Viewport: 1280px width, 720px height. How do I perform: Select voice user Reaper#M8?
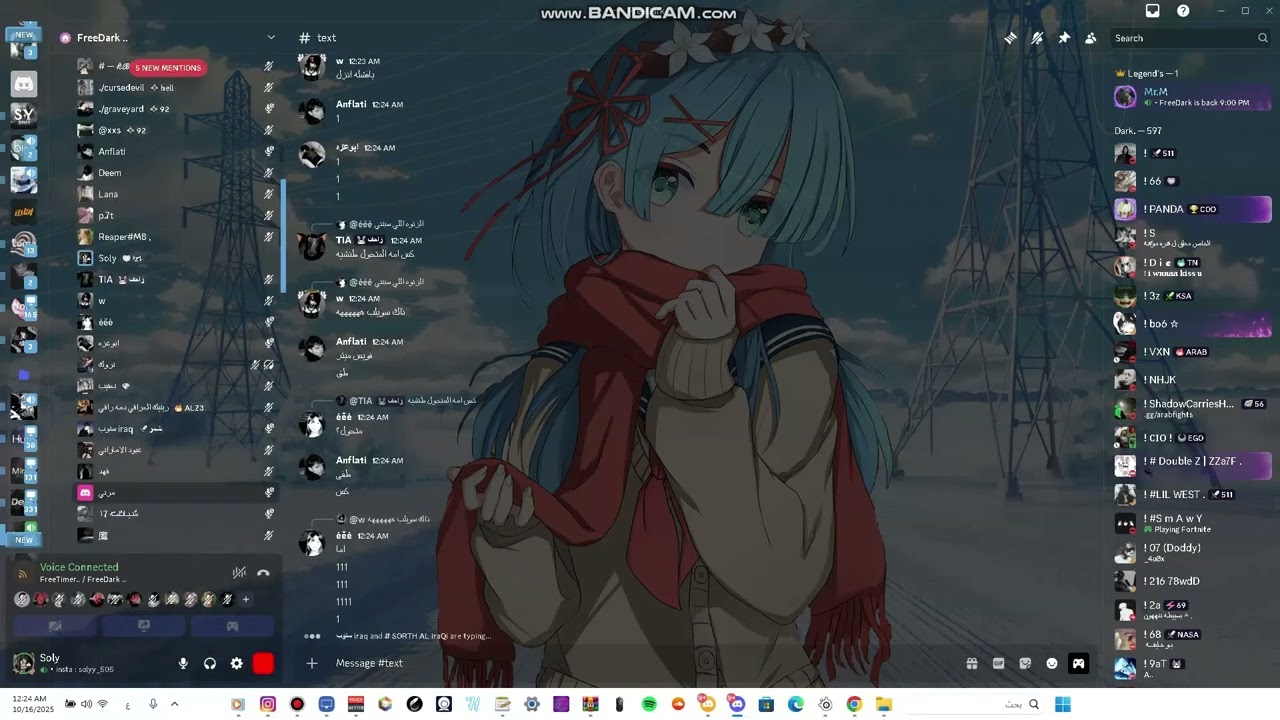(176, 237)
